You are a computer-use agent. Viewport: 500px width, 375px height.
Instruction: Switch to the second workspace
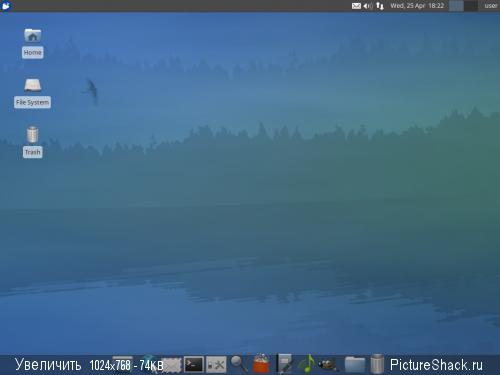470,6
